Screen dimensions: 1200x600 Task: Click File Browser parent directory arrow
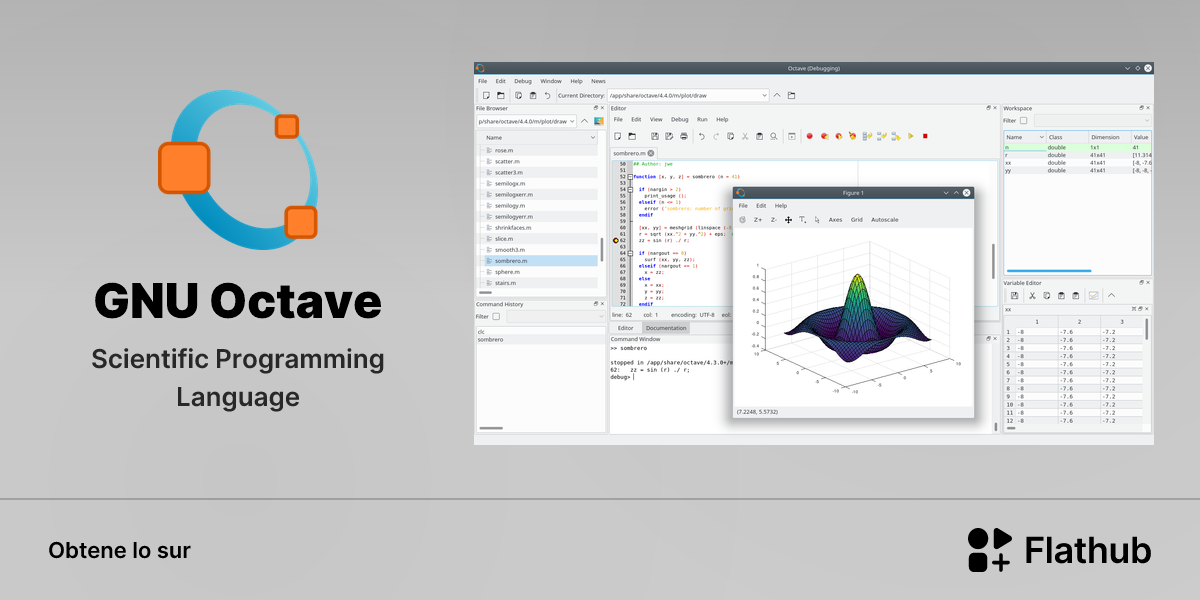pos(584,121)
